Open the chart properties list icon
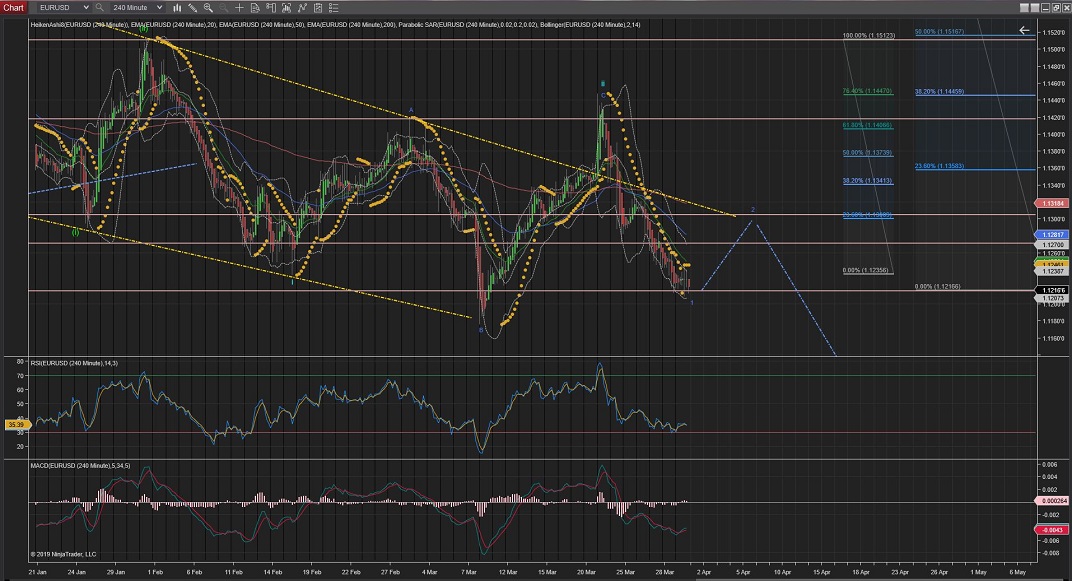The height and width of the screenshot is (581, 1072). [x=334, y=8]
